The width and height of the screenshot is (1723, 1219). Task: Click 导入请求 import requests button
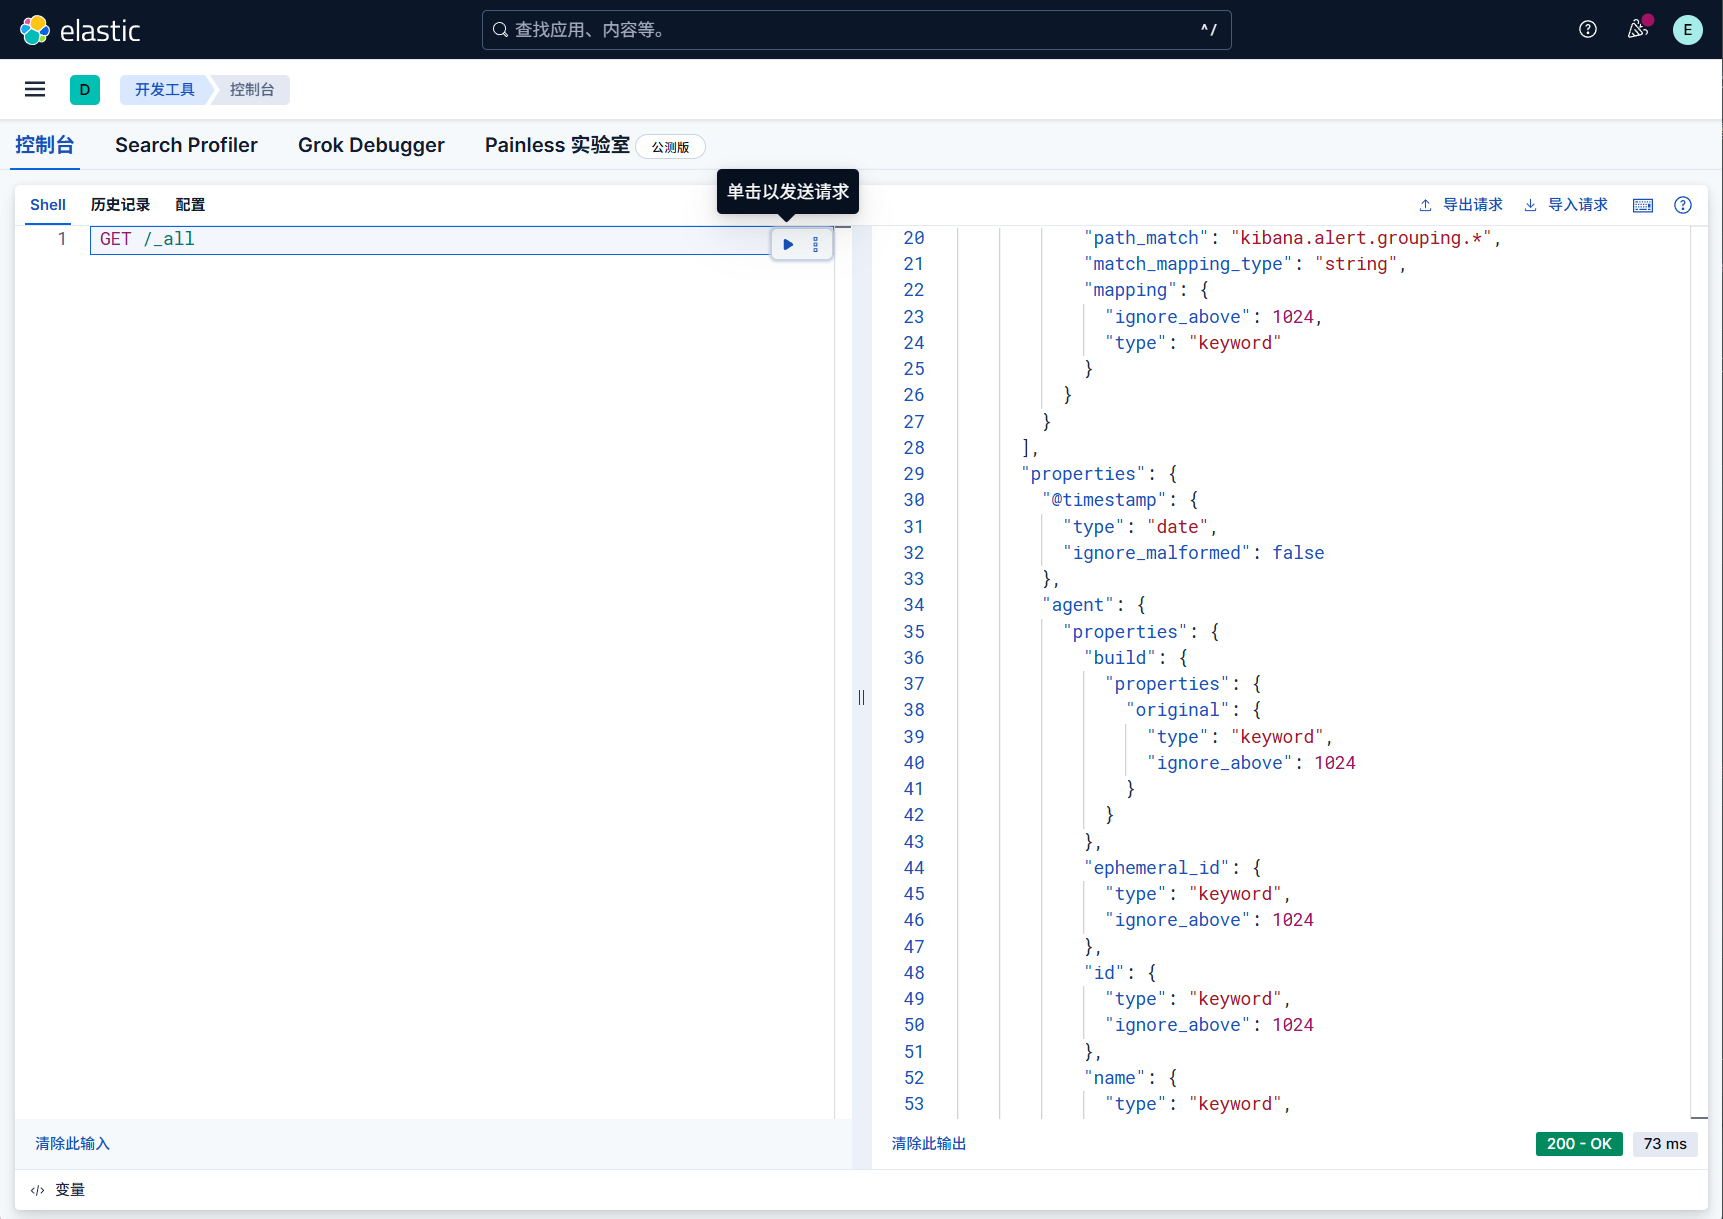click(x=1566, y=205)
